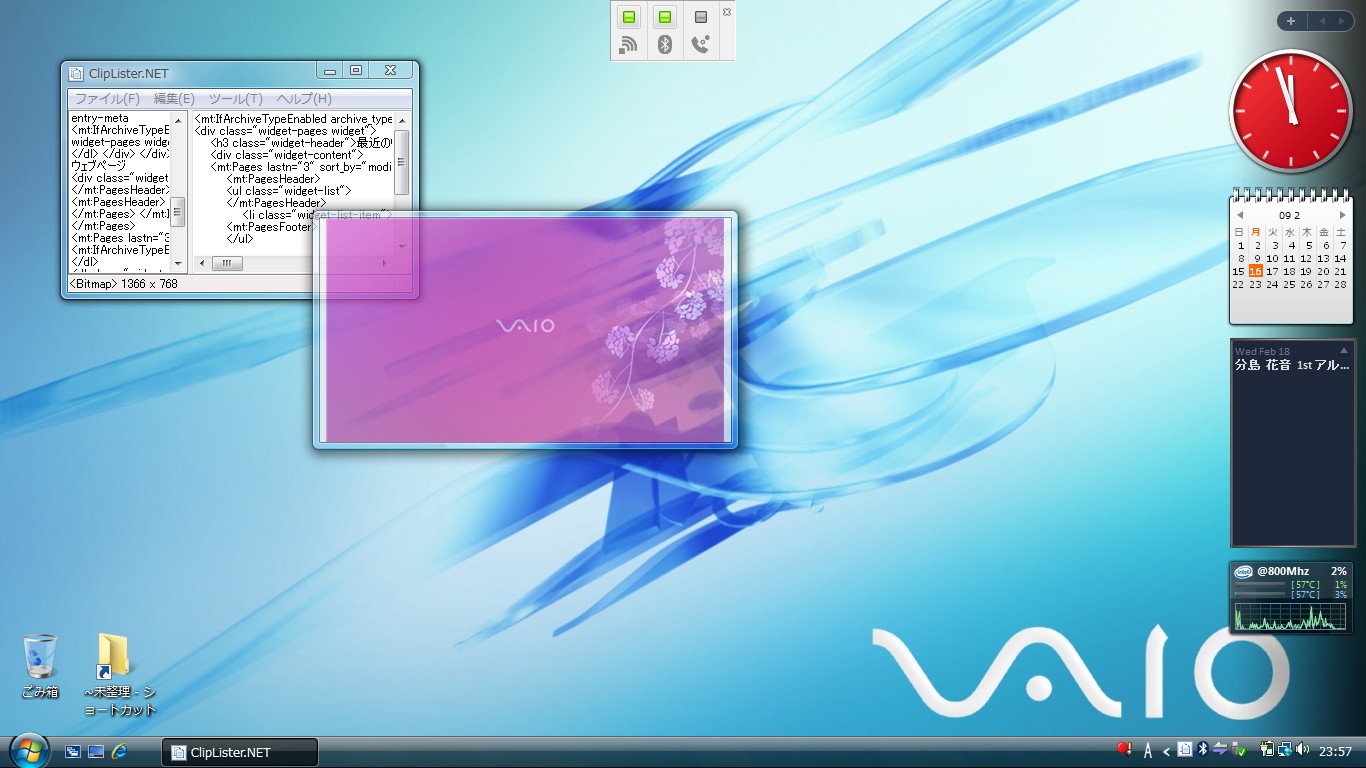Click the phone WAN icon in wireless panel
Viewport: 1366px width, 768px height.
coord(701,45)
